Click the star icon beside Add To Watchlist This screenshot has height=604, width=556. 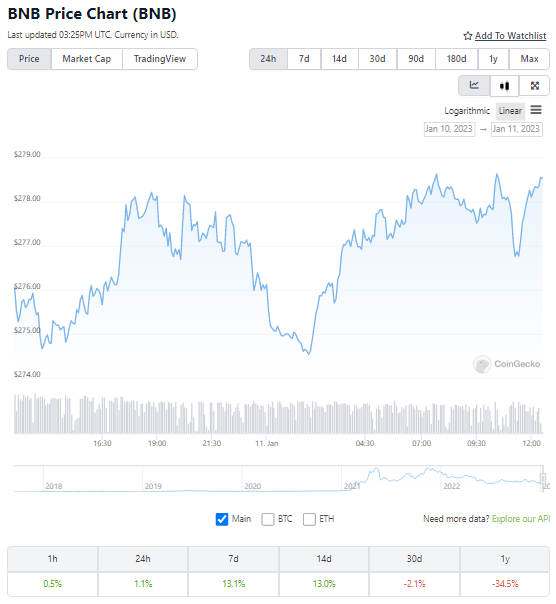point(468,36)
